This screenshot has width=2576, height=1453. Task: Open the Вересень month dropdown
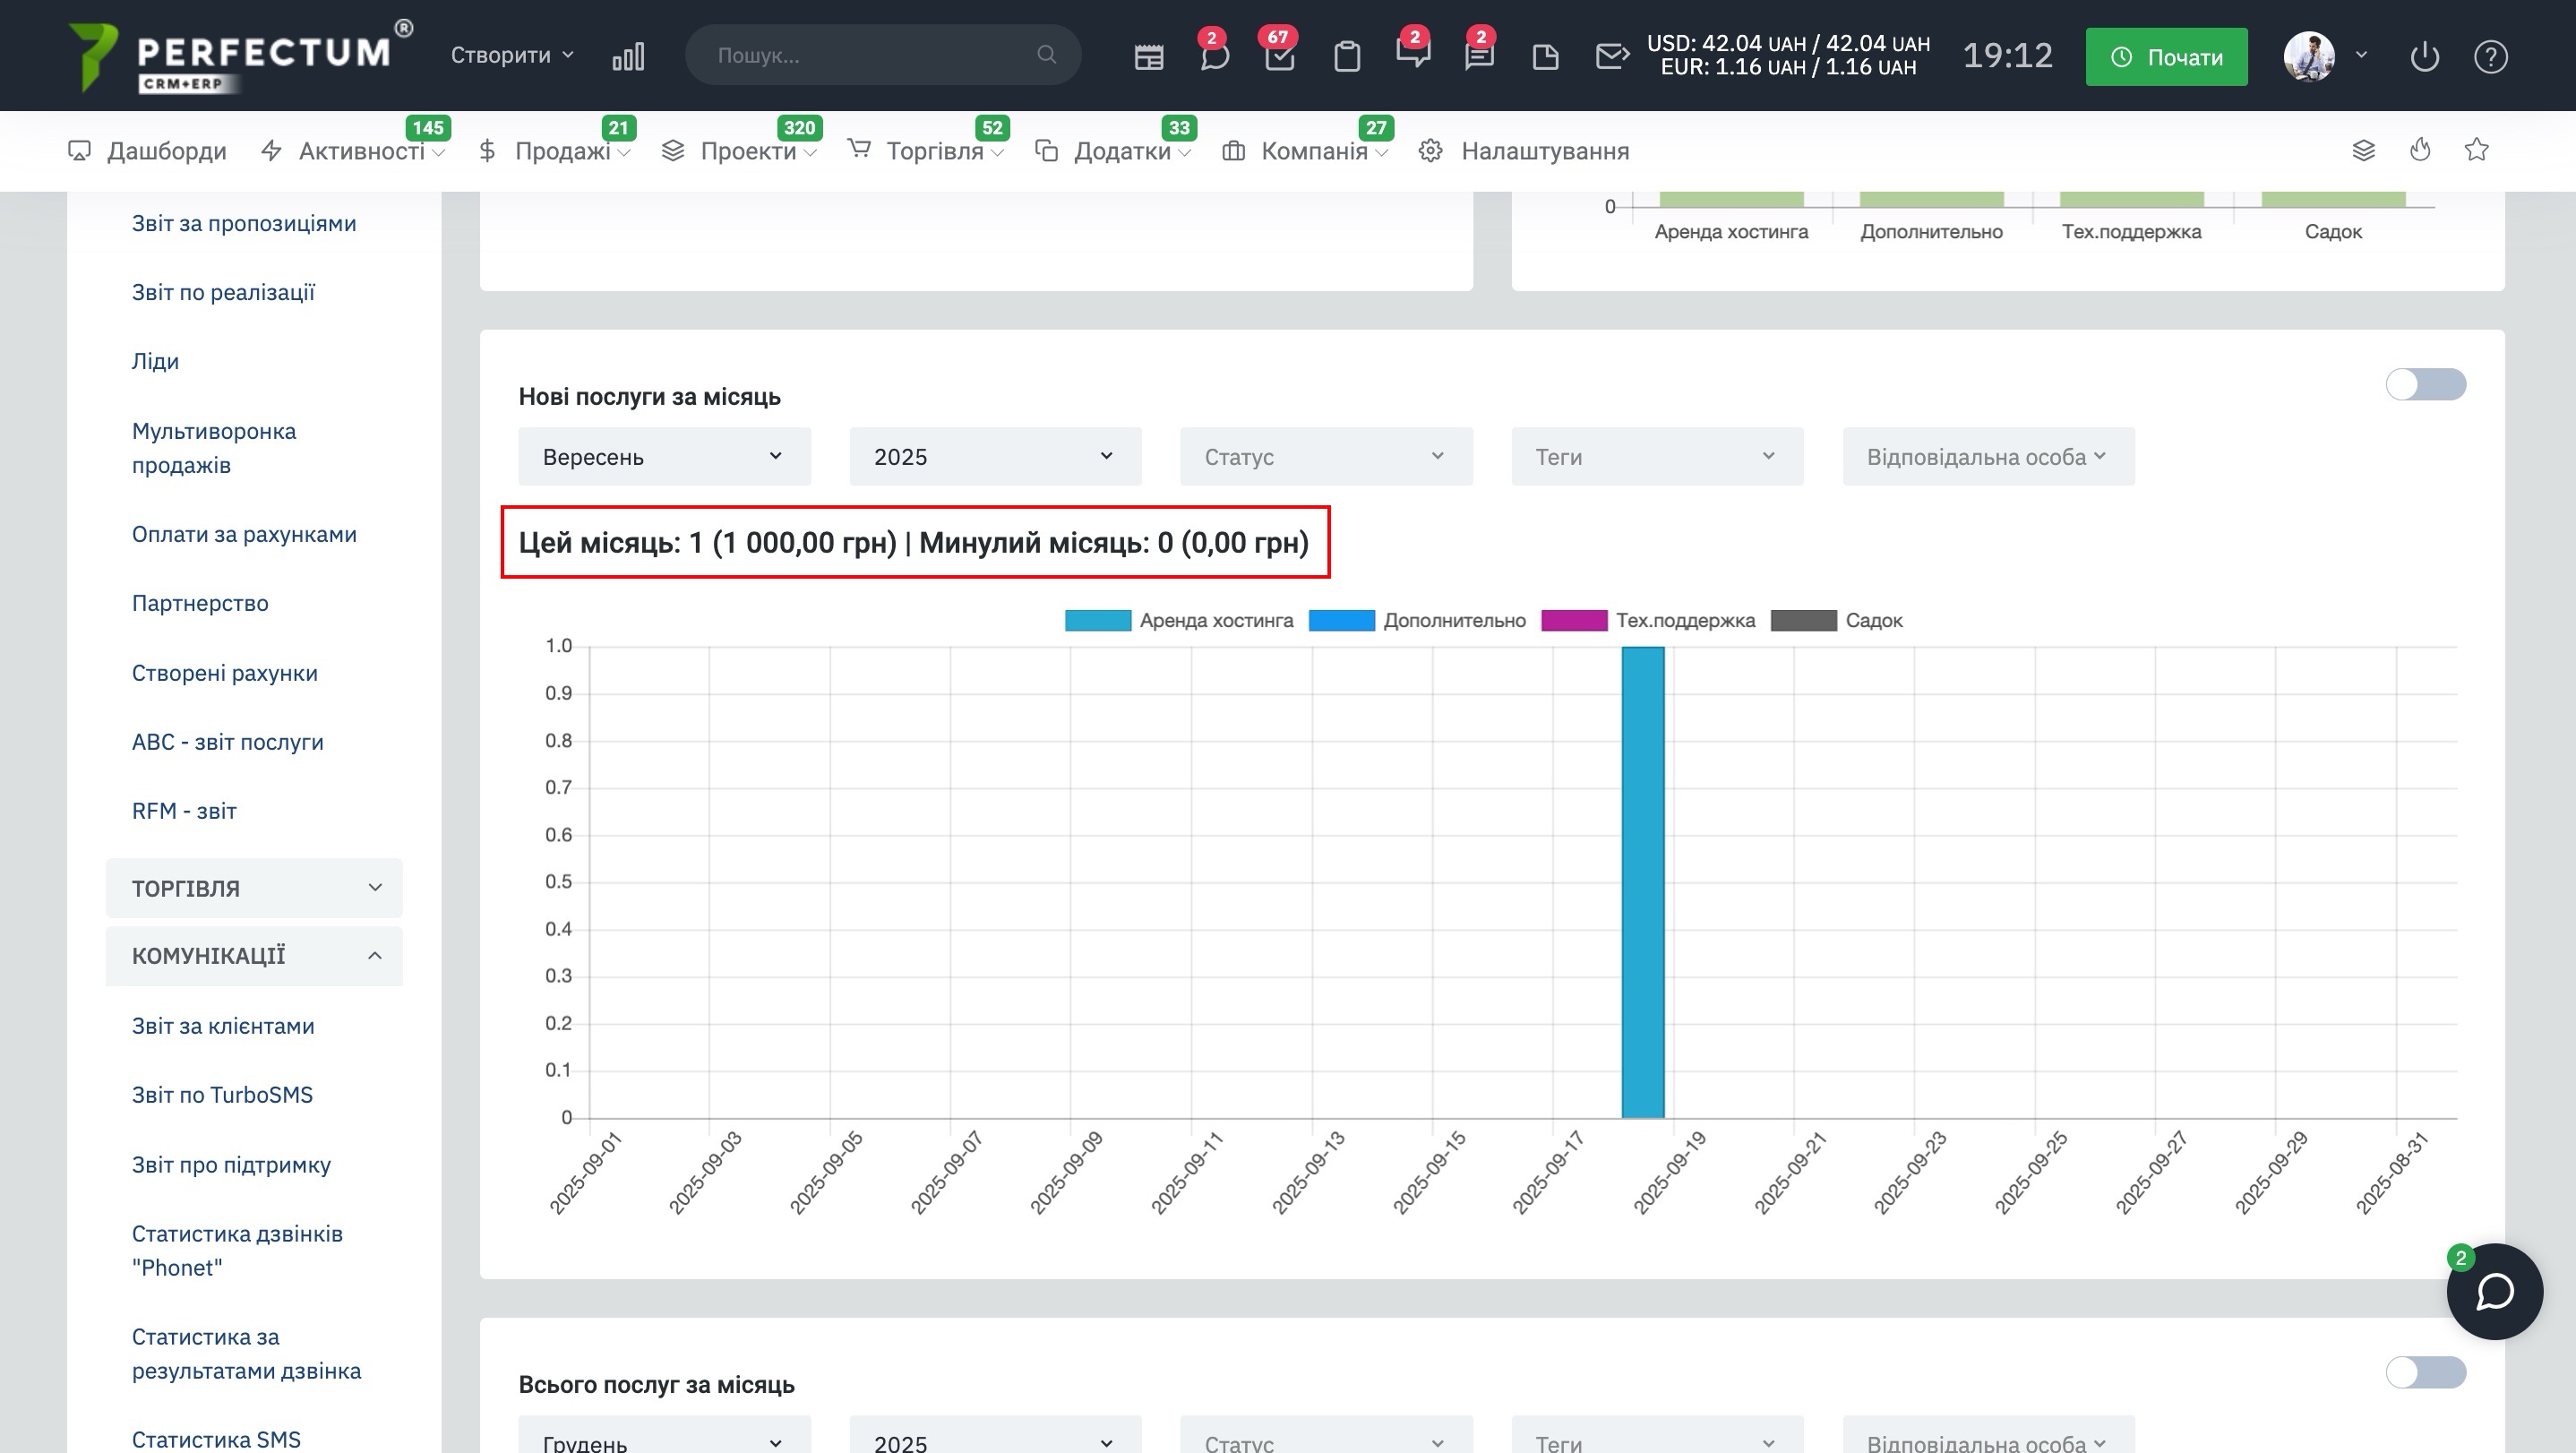664,457
